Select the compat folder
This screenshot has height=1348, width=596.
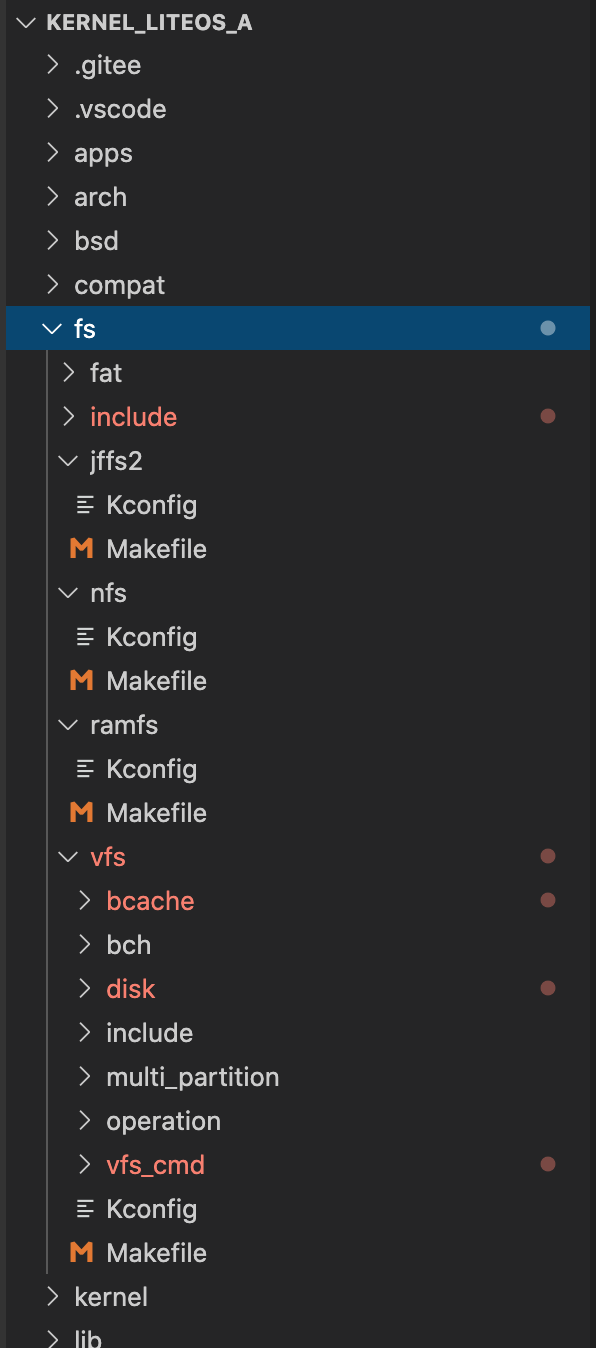(x=120, y=284)
